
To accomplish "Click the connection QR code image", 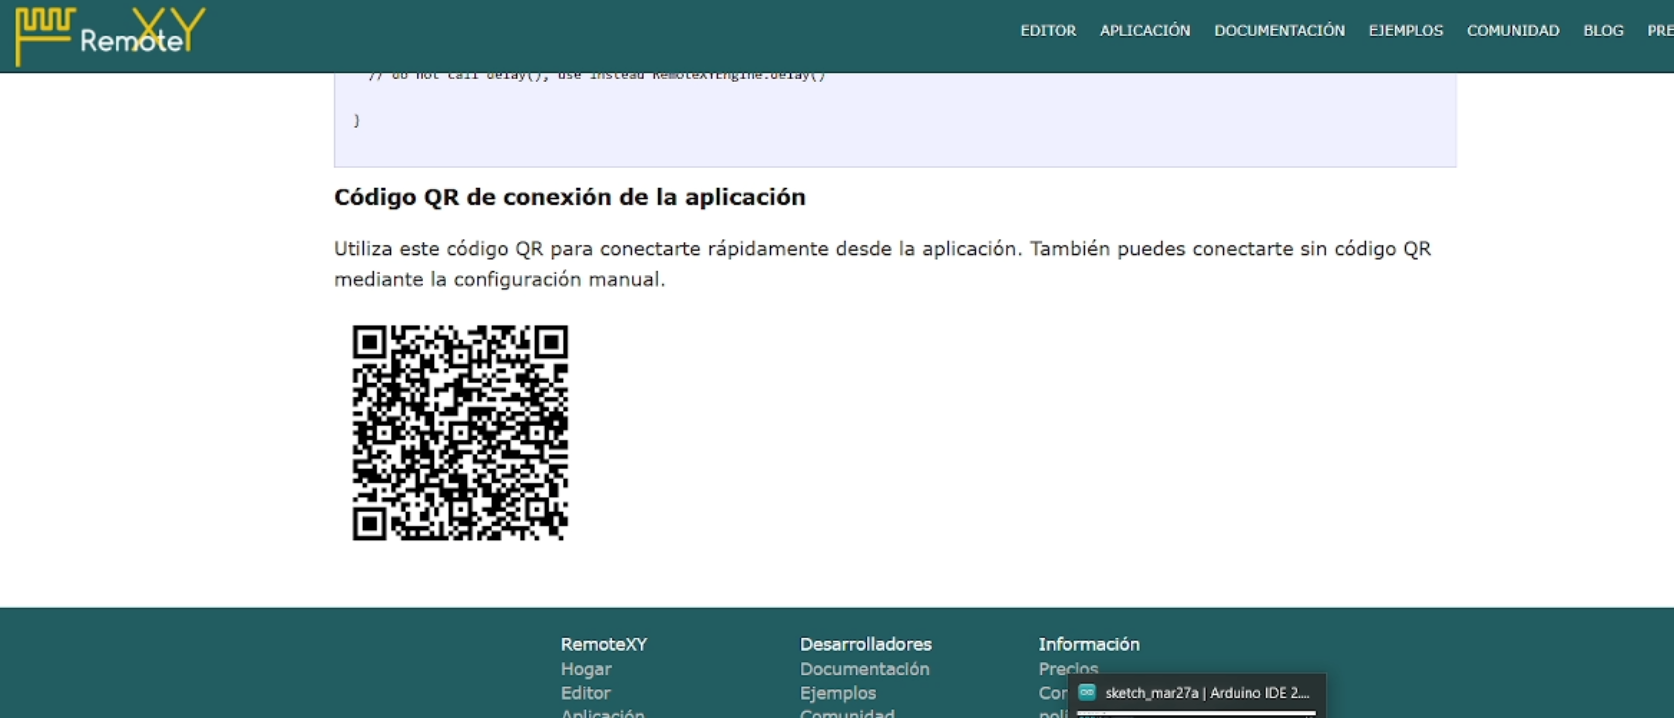I will [460, 432].
